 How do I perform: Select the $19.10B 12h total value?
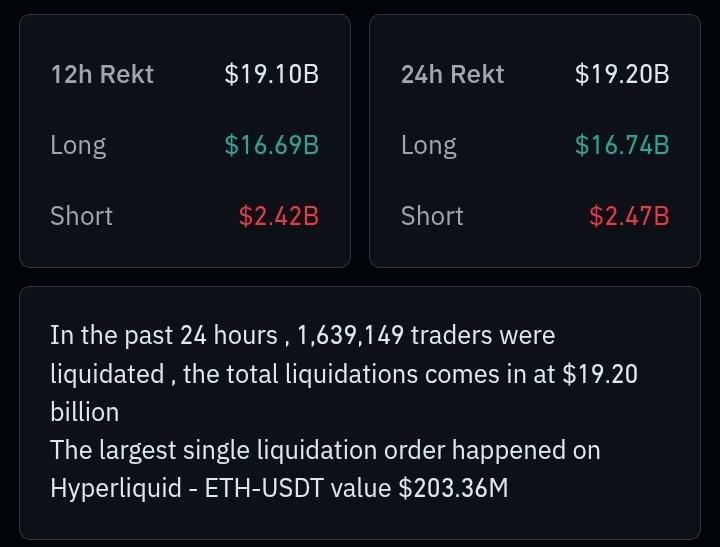[x=271, y=74]
